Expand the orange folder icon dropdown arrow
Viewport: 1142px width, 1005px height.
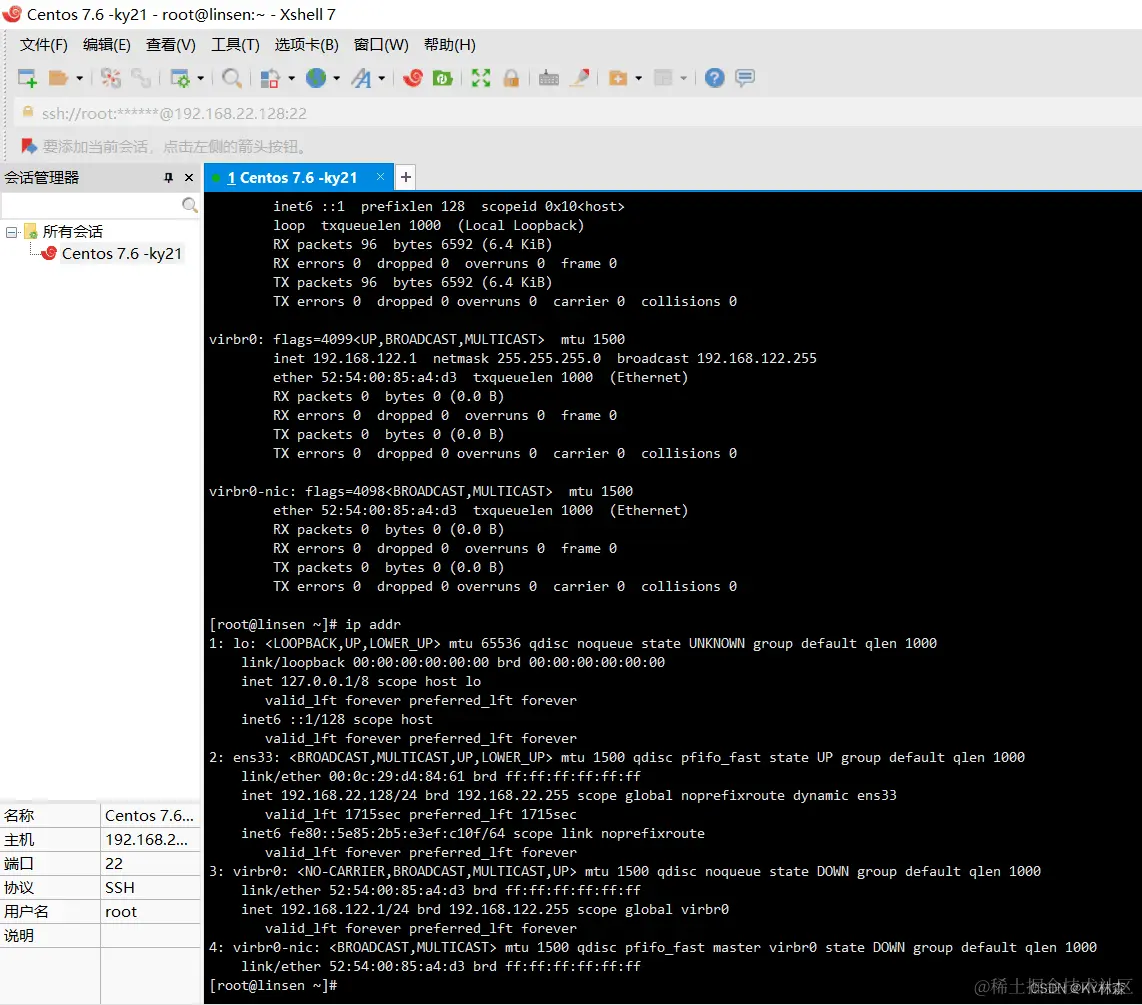(x=639, y=78)
